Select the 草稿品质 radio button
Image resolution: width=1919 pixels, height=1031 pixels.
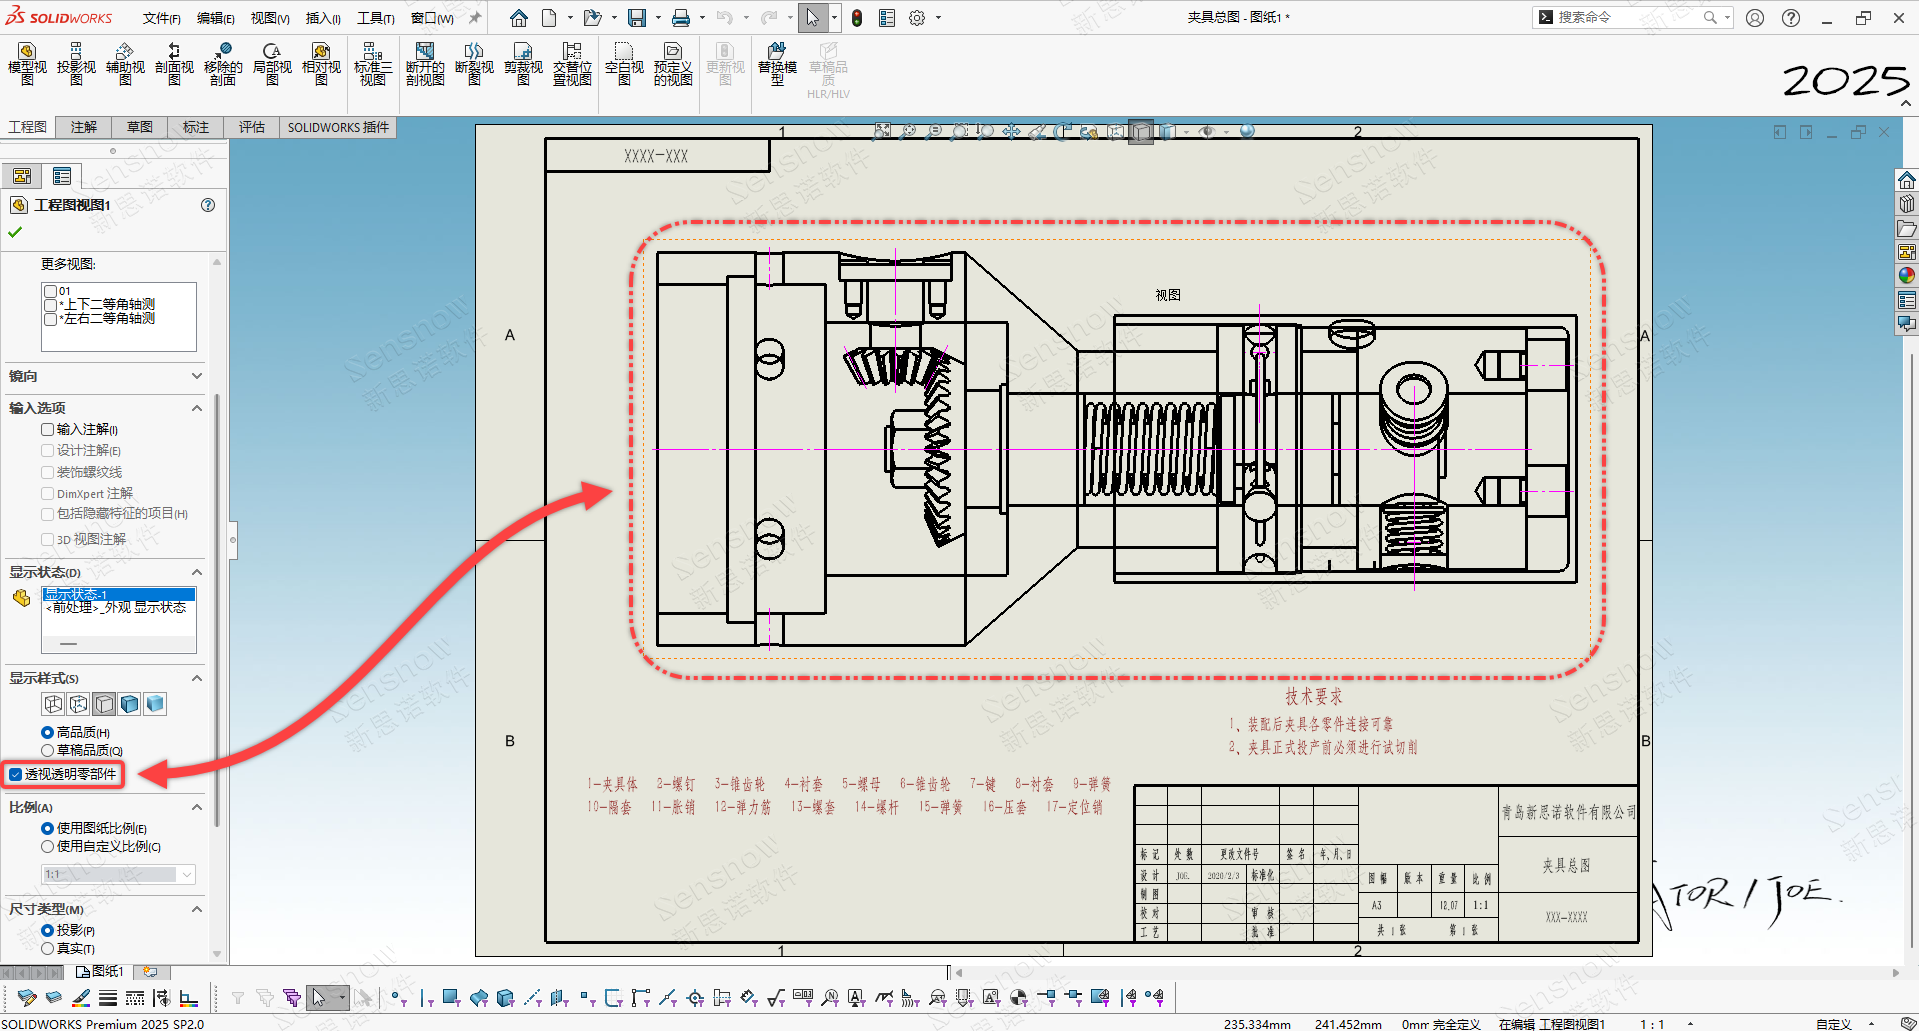pos(48,750)
